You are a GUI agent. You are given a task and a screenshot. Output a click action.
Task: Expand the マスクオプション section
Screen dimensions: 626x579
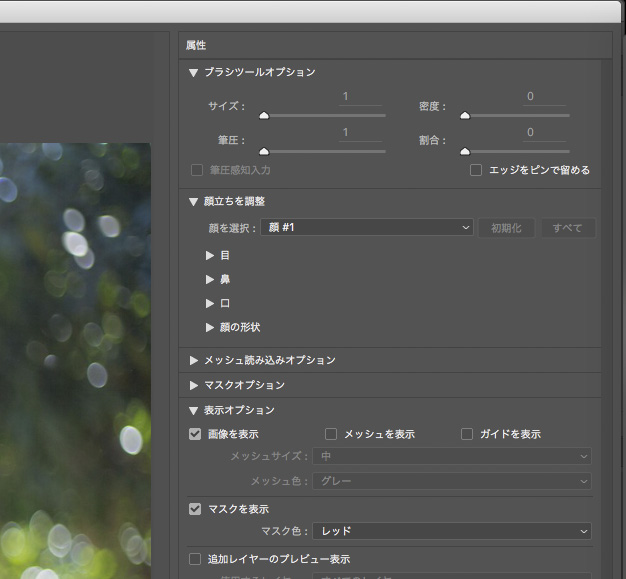(x=194, y=385)
